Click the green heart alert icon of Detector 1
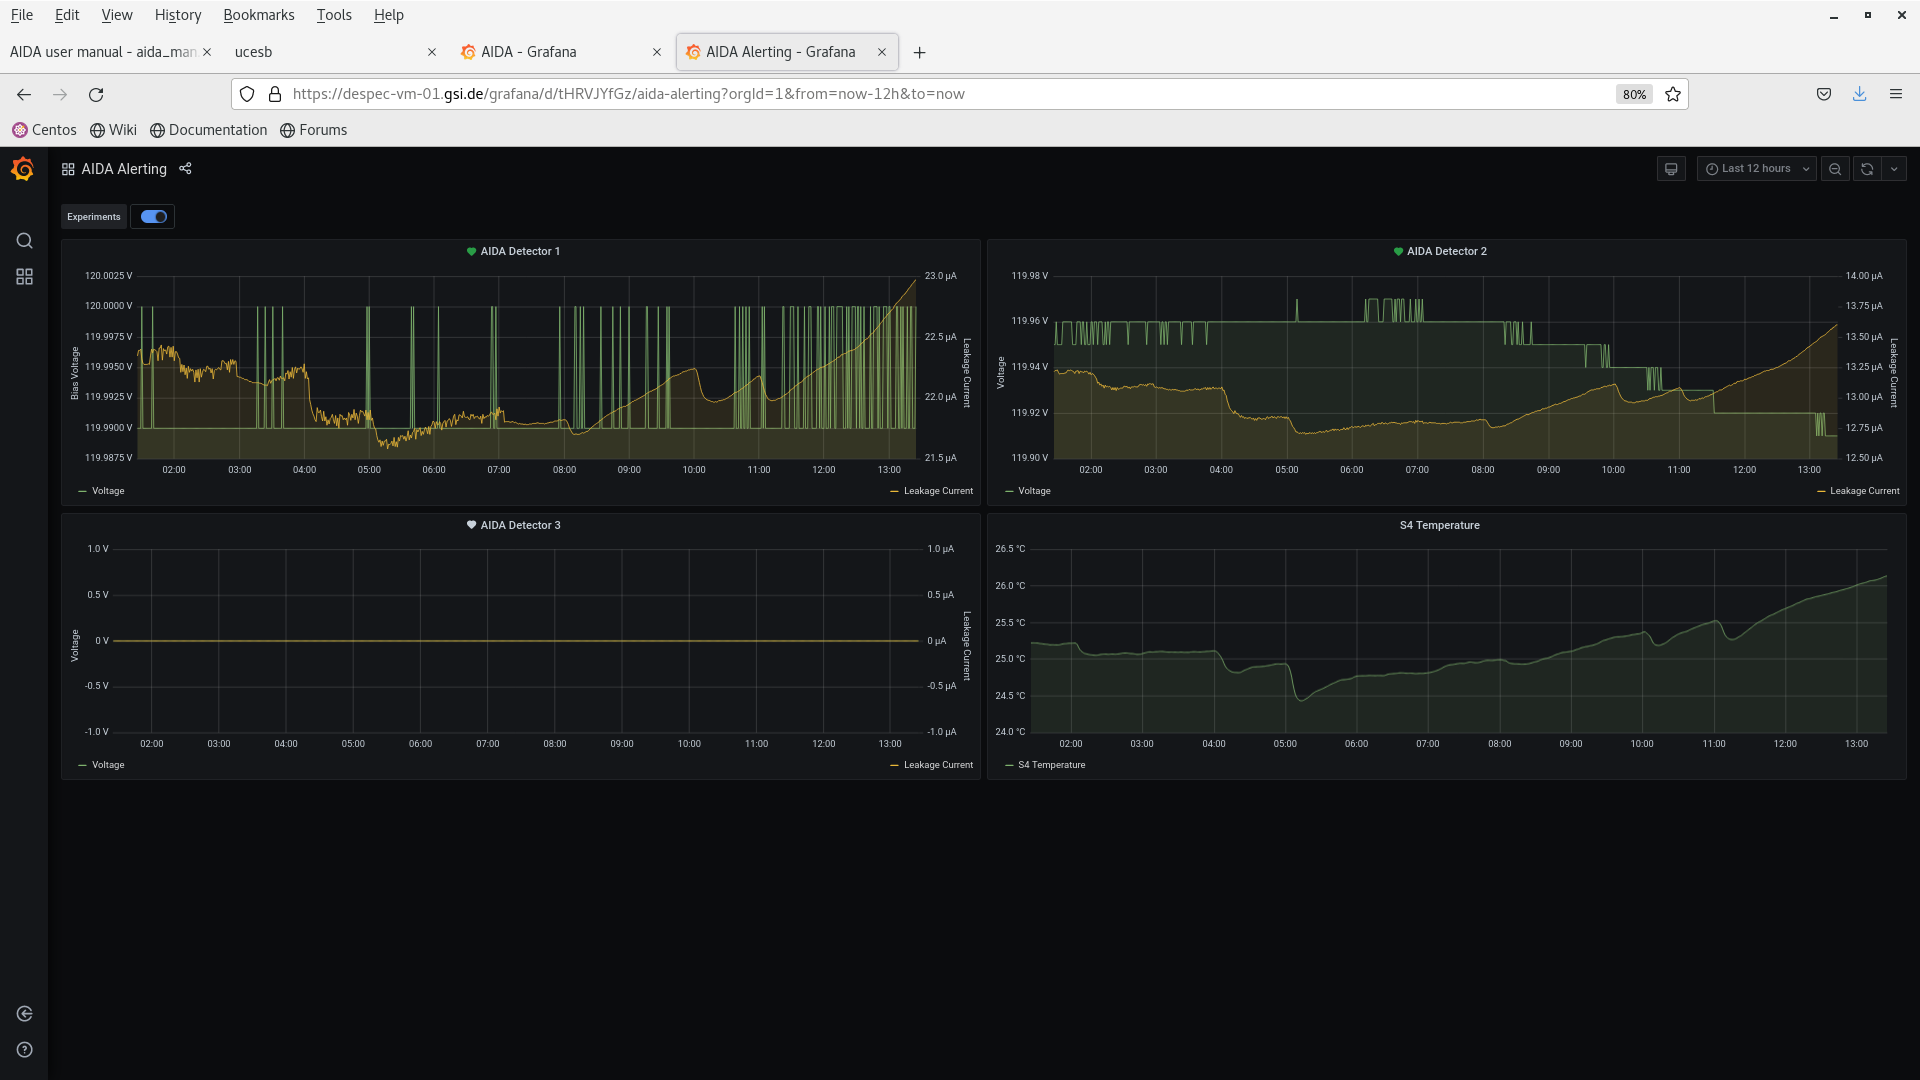1920x1080 pixels. coord(471,252)
